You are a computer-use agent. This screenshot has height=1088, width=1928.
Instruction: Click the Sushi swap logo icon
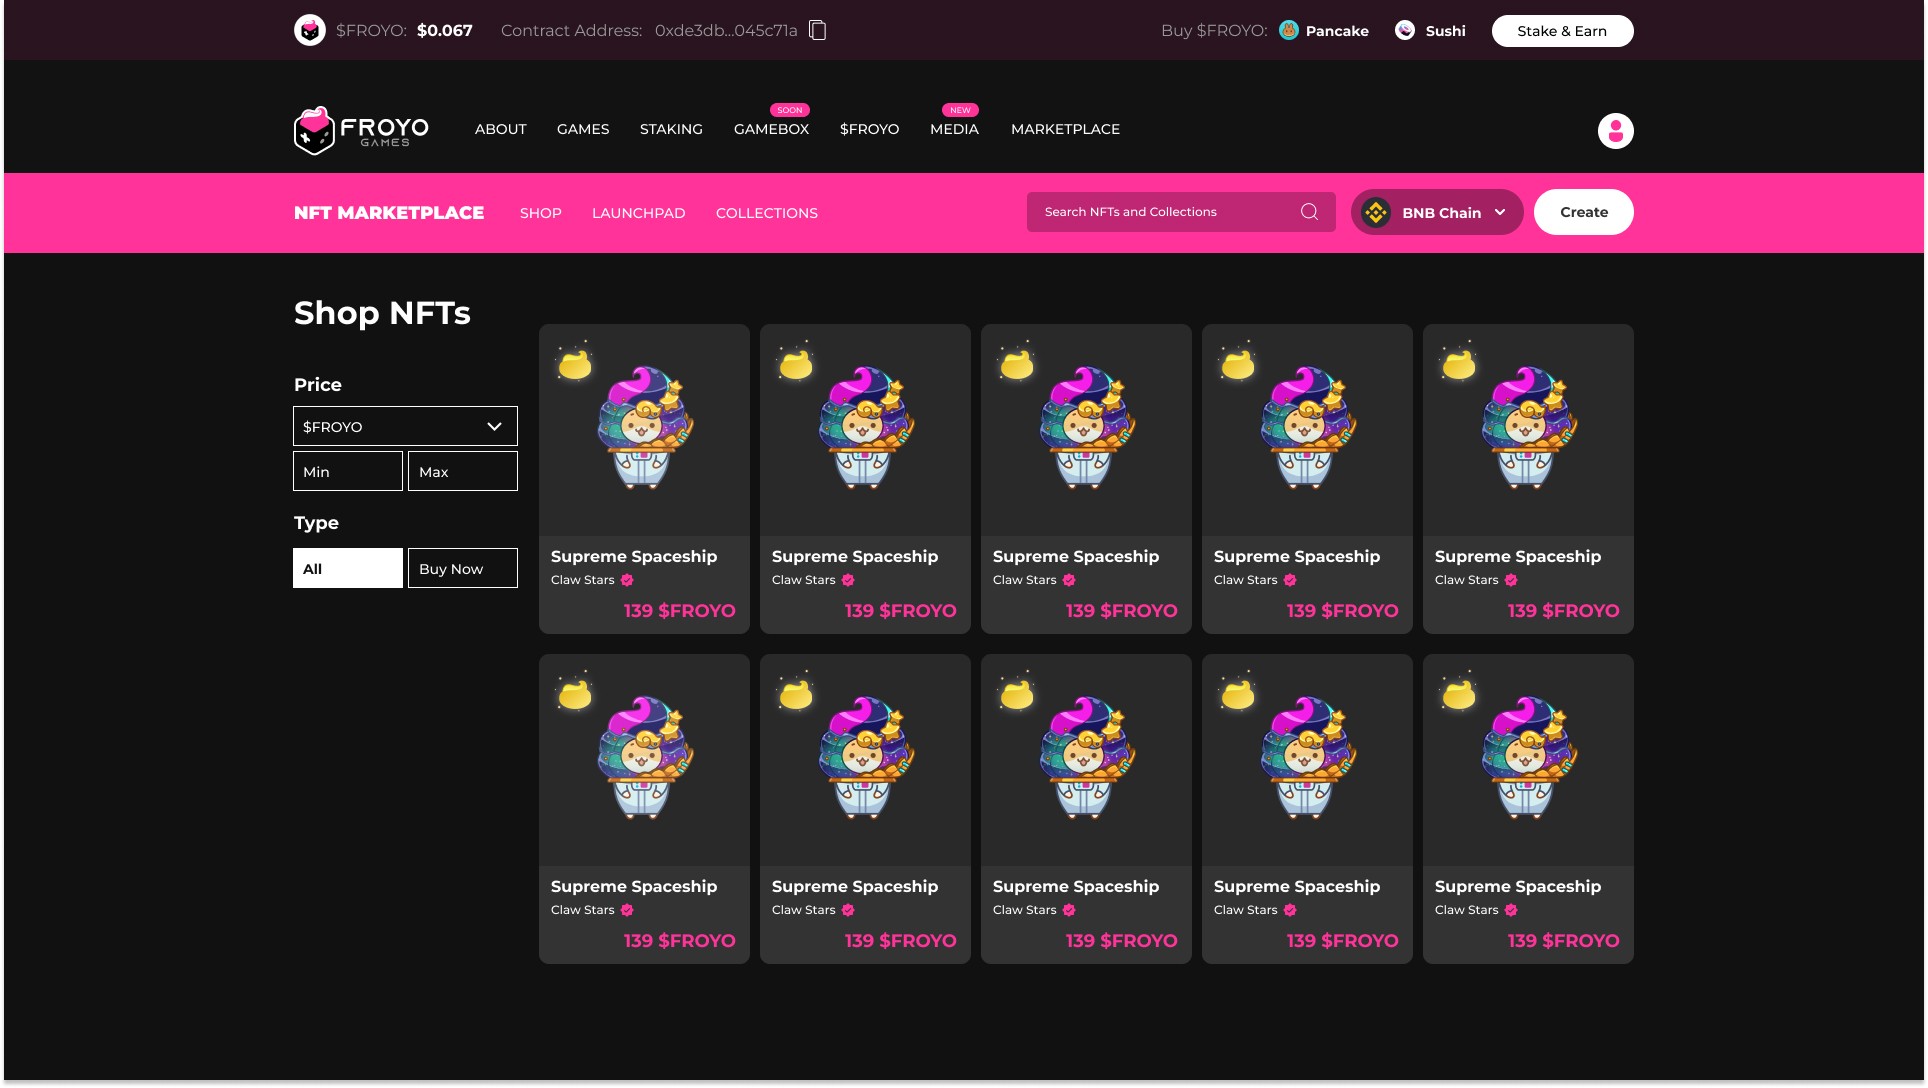[1405, 30]
